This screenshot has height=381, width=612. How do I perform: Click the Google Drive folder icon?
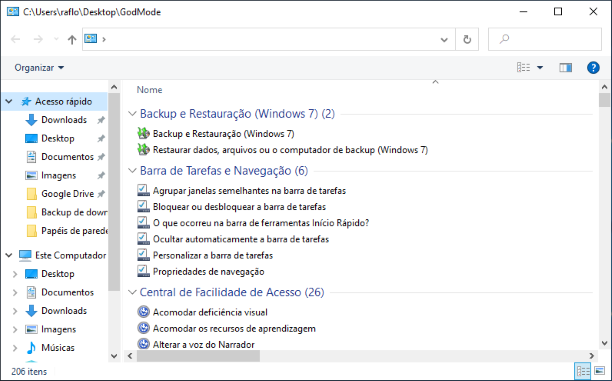(31, 194)
